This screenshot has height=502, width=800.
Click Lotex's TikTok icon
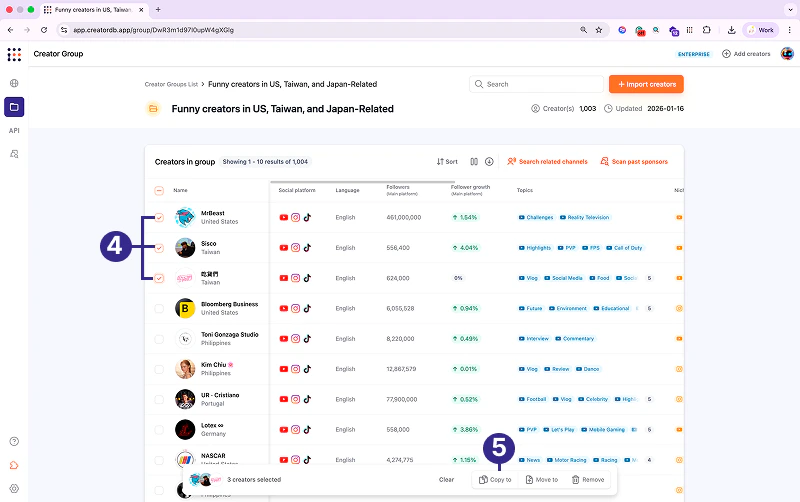tap(307, 430)
